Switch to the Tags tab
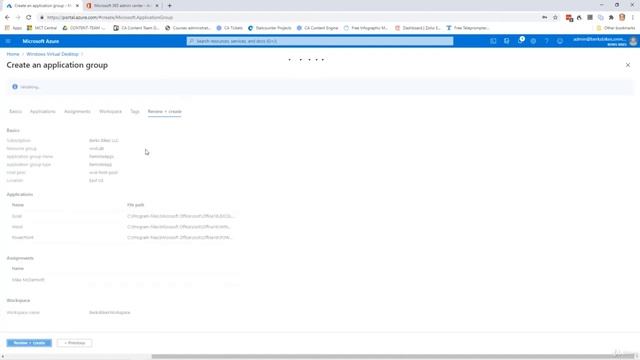The image size is (640, 360). (x=135, y=111)
